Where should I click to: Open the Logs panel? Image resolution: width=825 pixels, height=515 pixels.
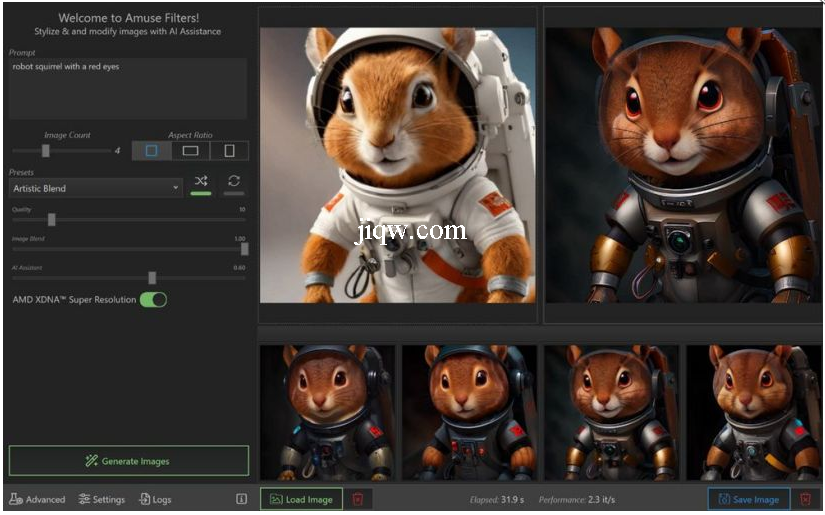click(155, 499)
